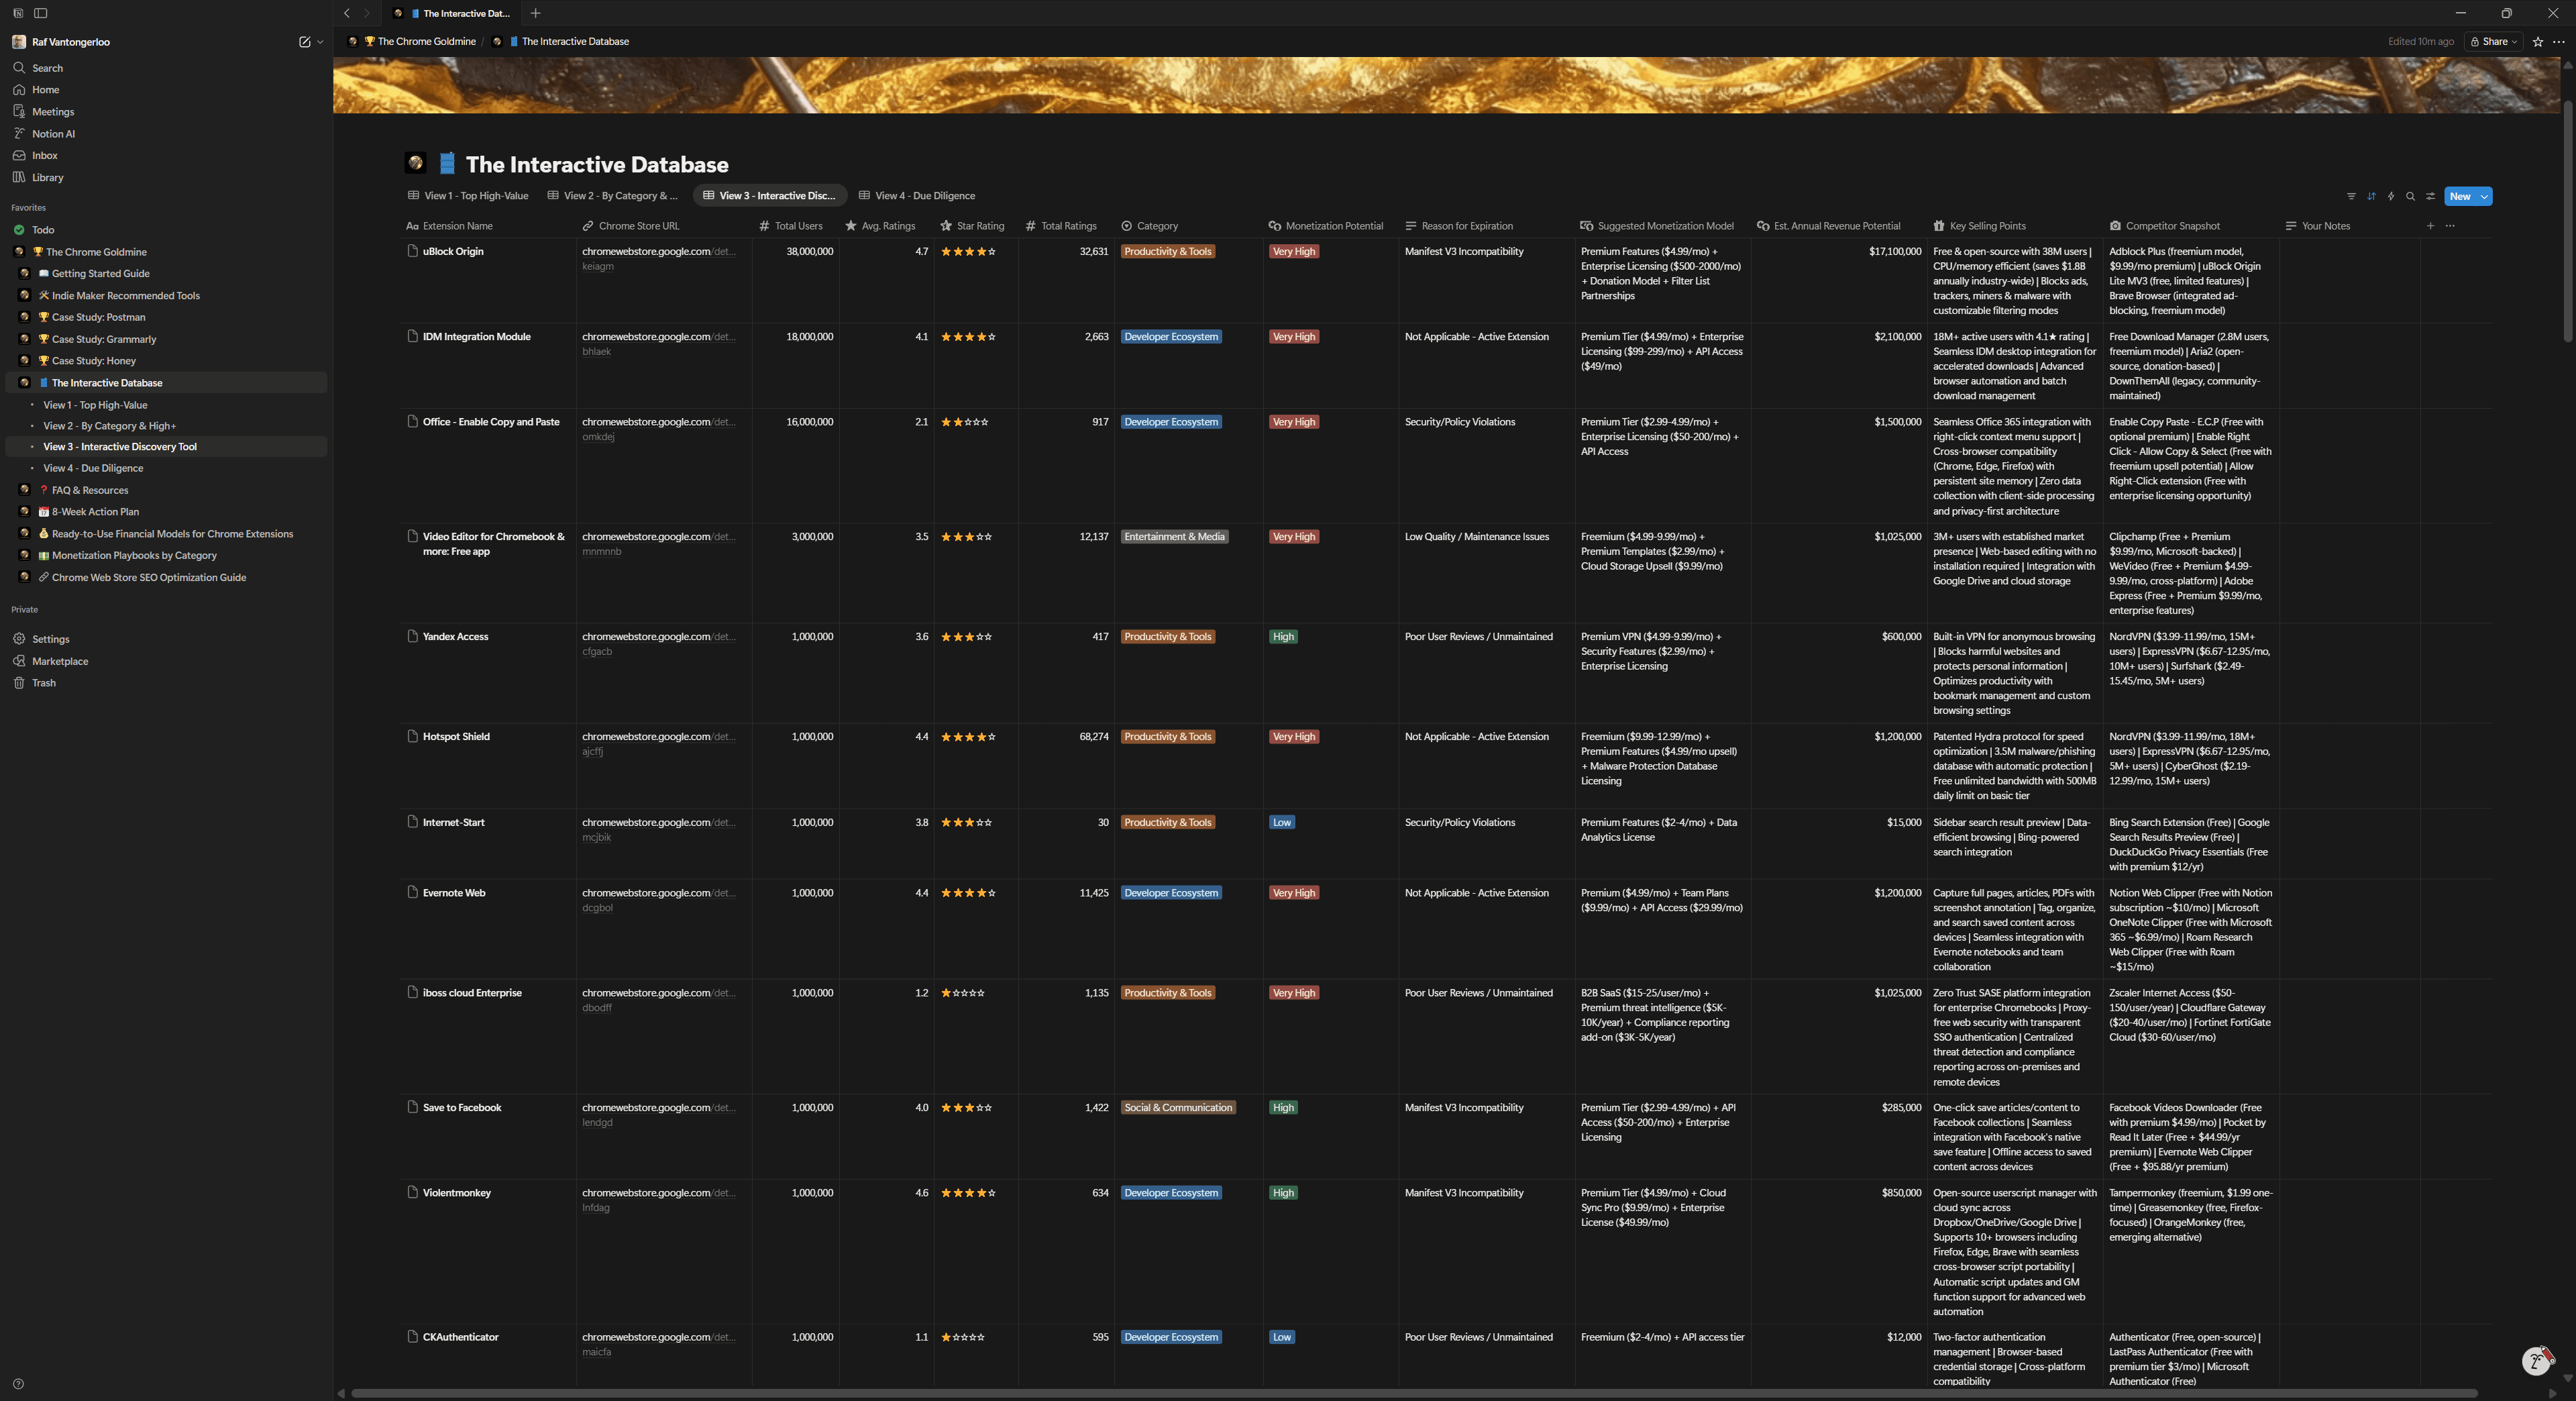
Task: Open the Sort options for the database
Action: click(x=2372, y=197)
